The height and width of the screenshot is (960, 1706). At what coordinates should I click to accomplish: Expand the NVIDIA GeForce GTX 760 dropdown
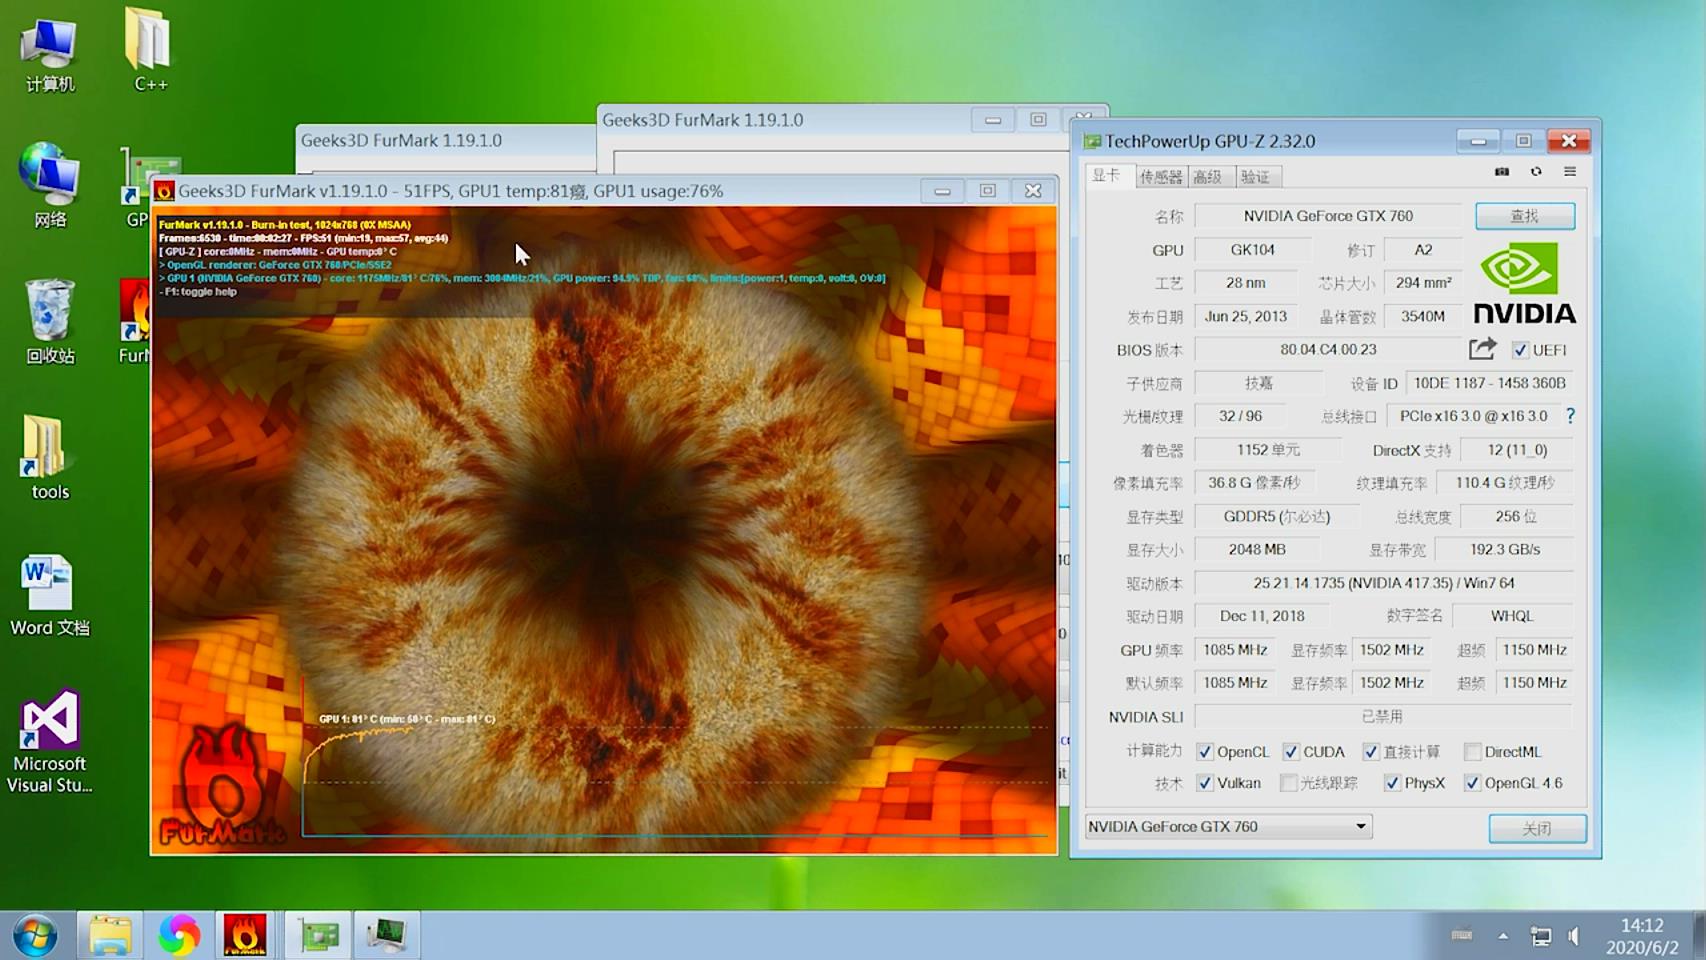pyautogui.click(x=1360, y=827)
